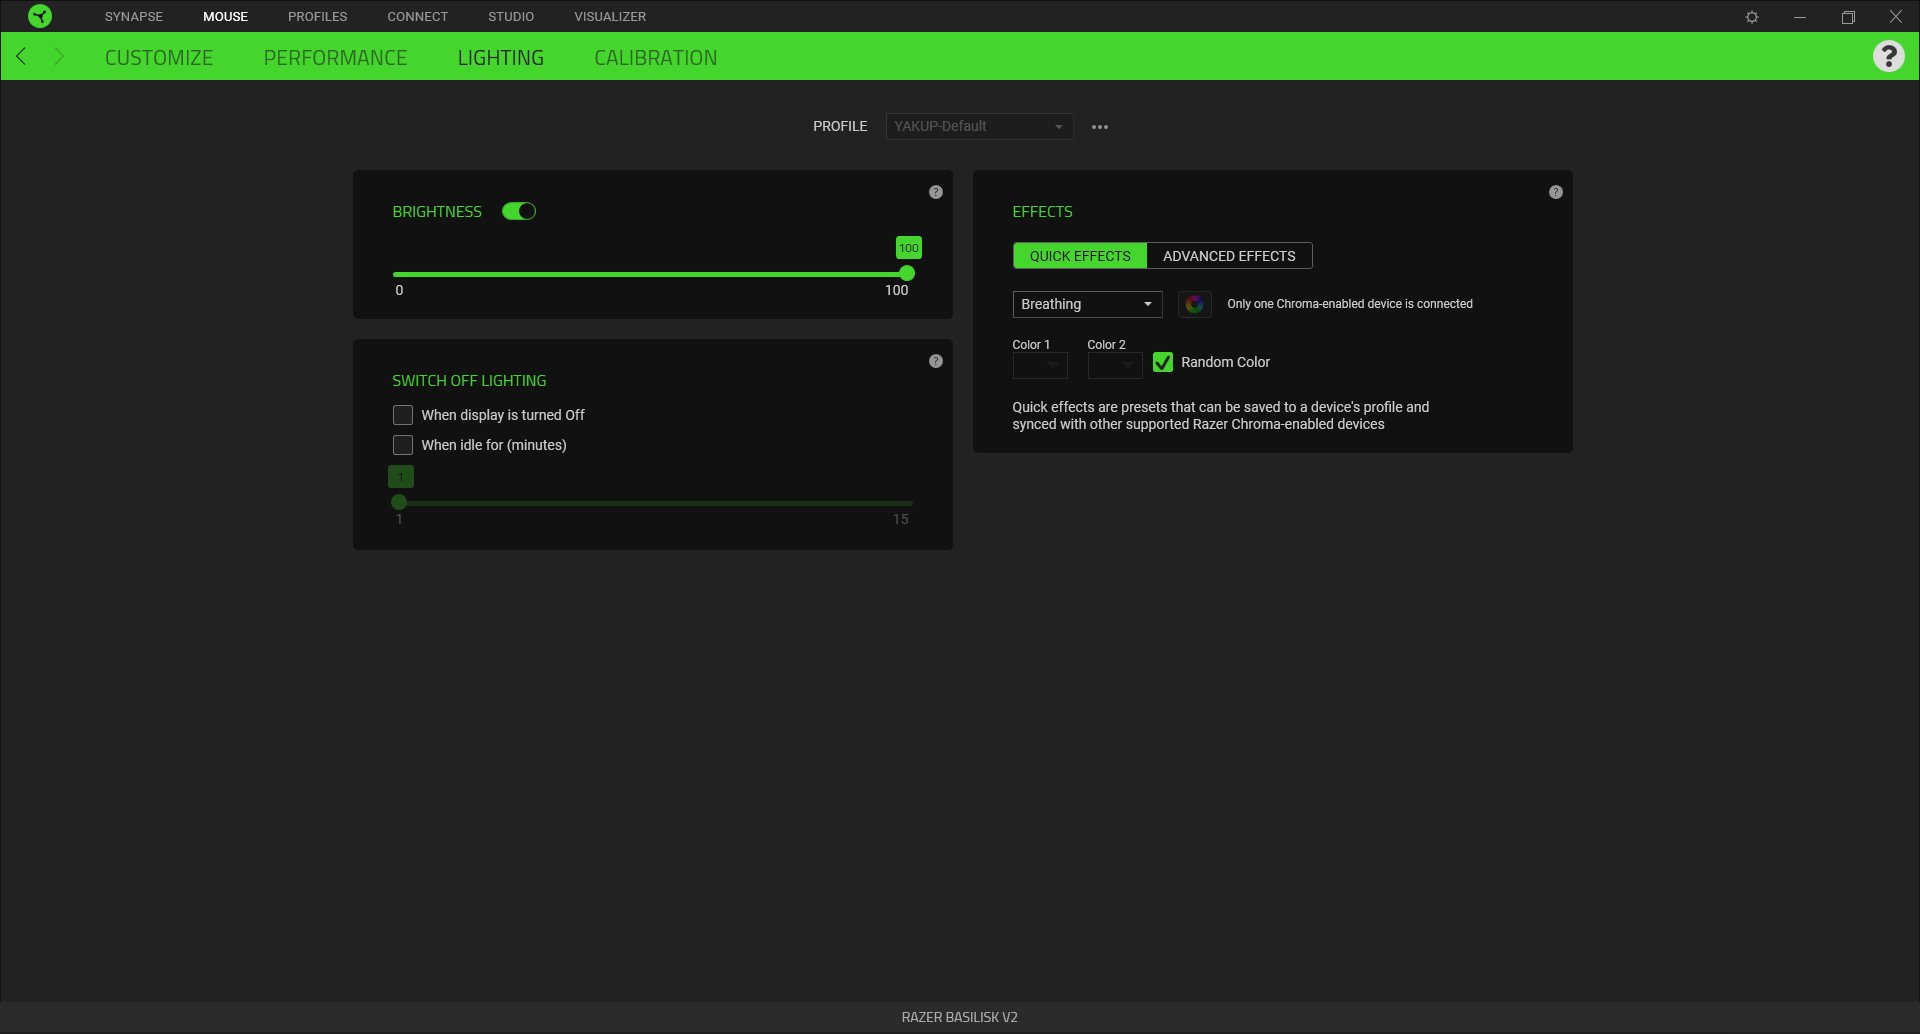Go forward with right arrow
This screenshot has width=1920, height=1034.
pyautogui.click(x=59, y=56)
